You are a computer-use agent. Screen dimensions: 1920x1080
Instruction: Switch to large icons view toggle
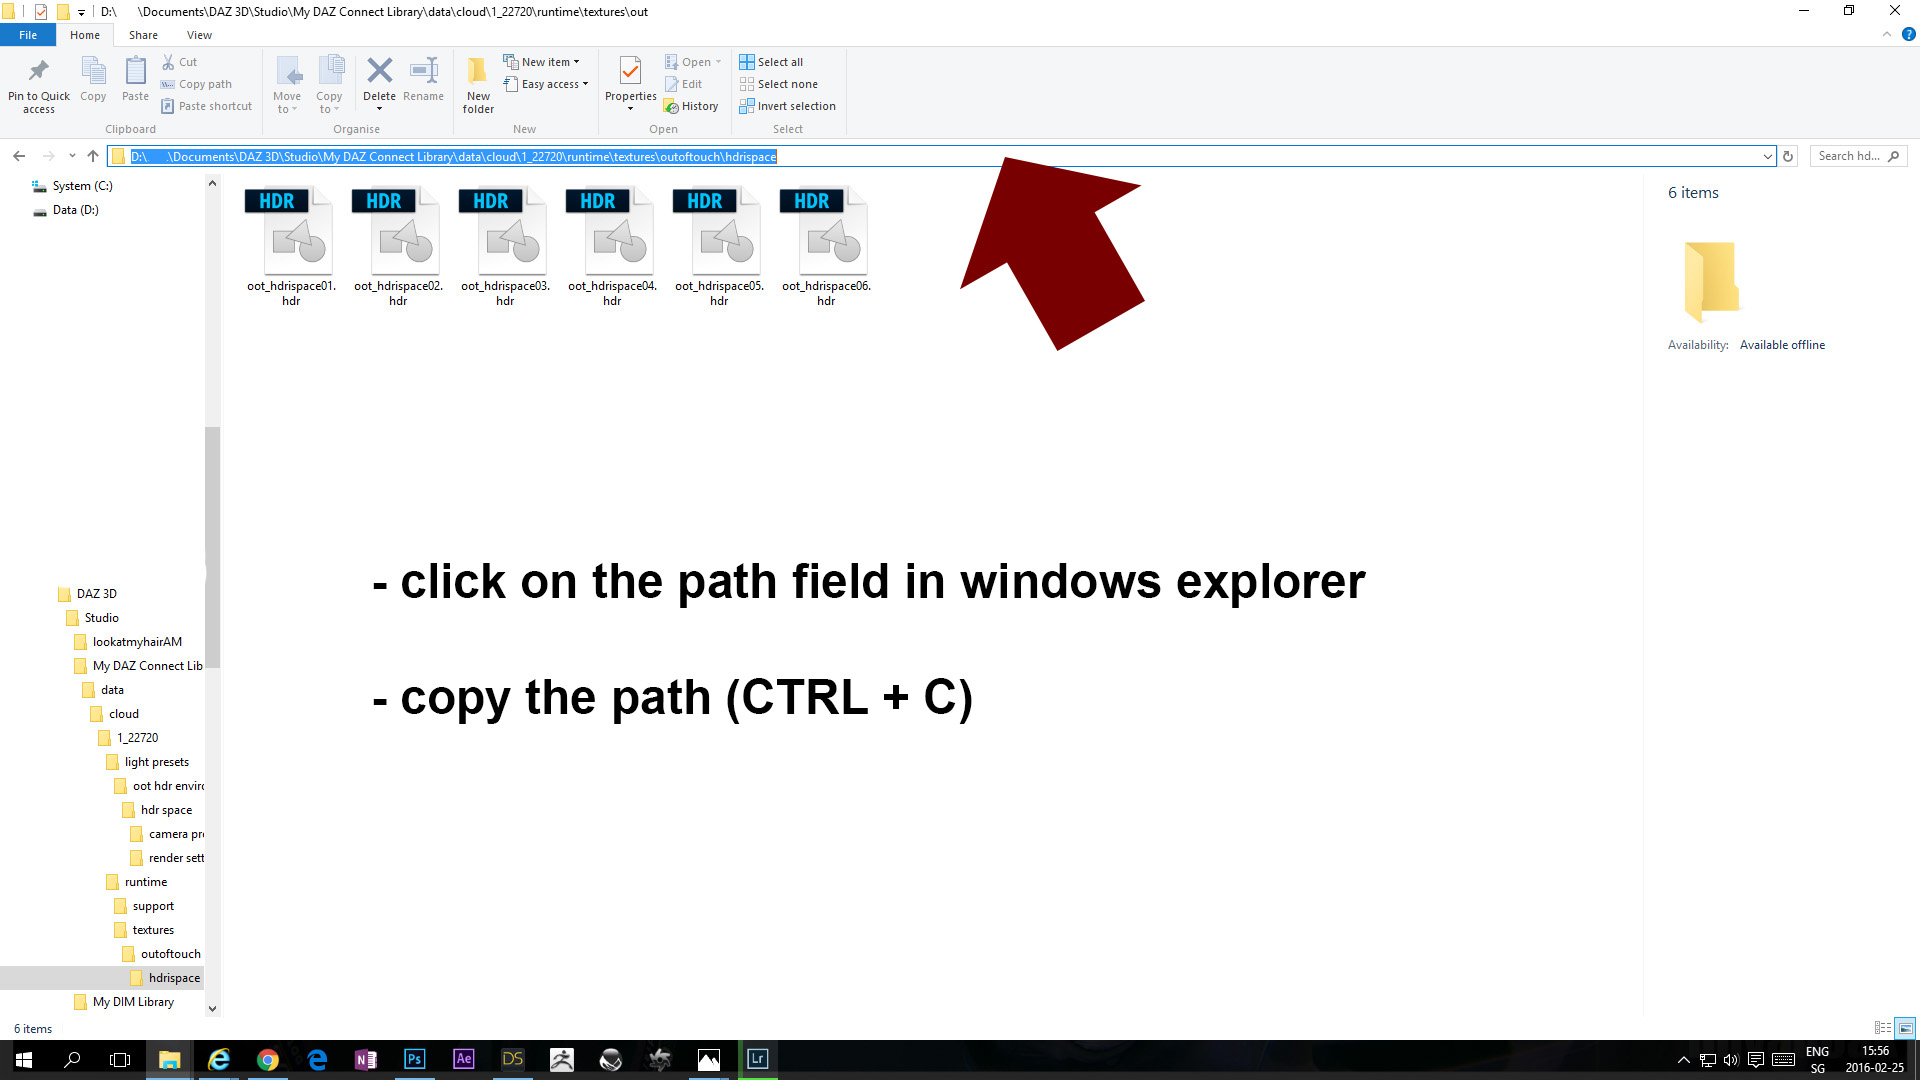pyautogui.click(x=1906, y=1028)
